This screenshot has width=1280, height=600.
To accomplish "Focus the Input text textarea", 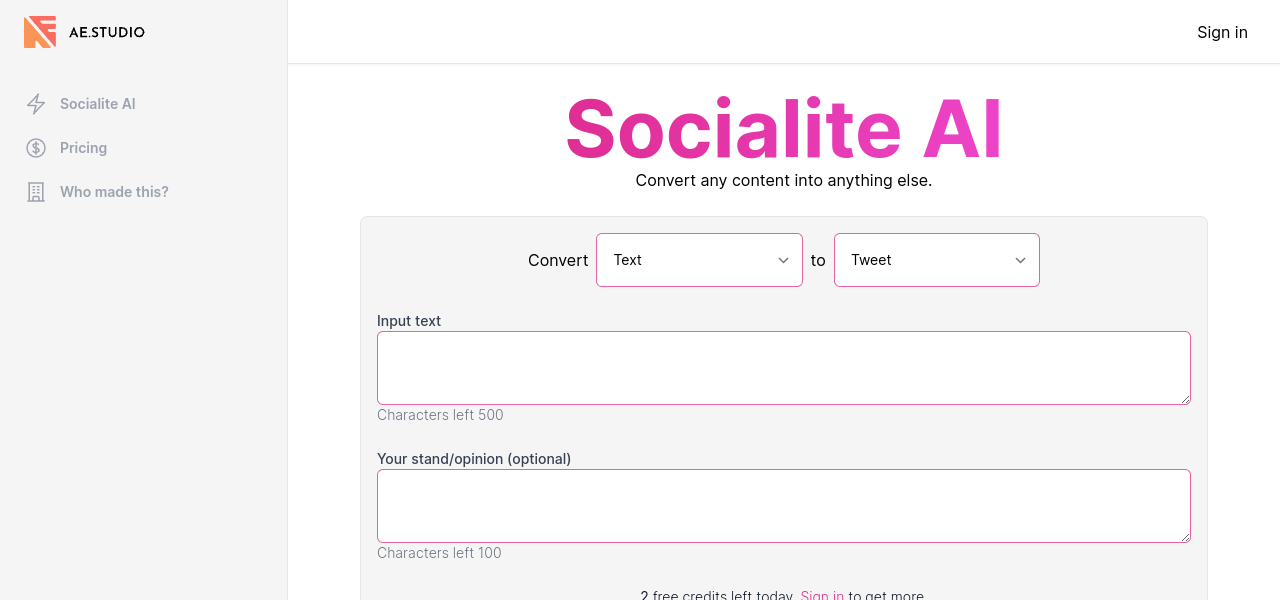I will click(x=783, y=368).
